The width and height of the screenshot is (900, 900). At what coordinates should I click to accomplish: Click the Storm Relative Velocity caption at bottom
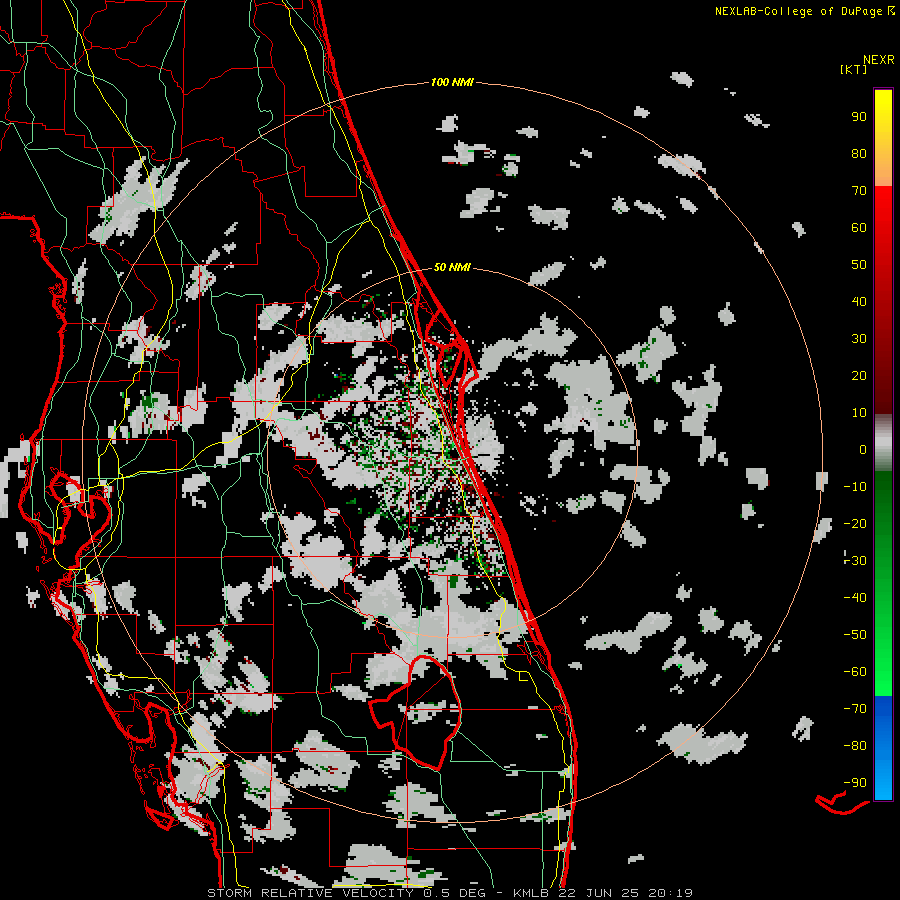(450, 893)
